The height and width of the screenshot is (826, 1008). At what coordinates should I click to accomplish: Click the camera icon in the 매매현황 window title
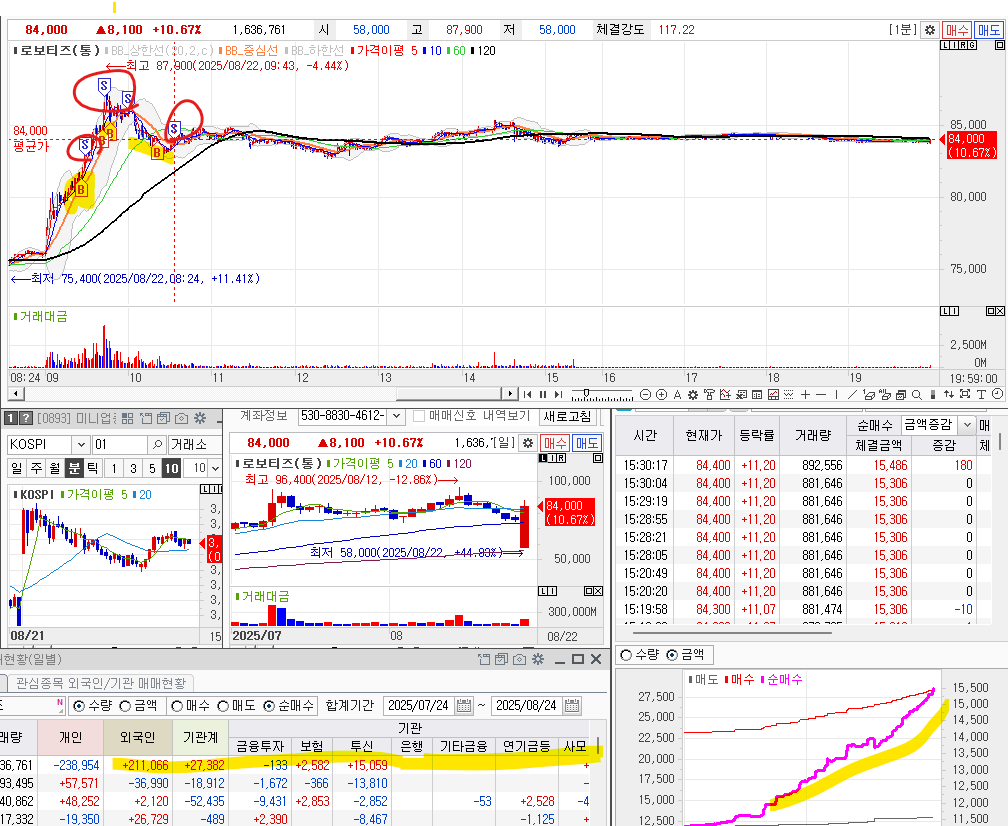[x=519, y=659]
